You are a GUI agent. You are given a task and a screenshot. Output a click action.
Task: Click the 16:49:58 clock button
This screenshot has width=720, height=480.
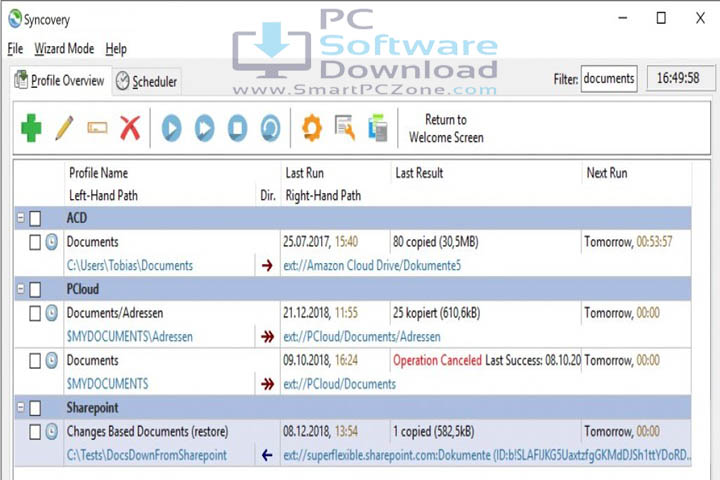click(x=679, y=78)
